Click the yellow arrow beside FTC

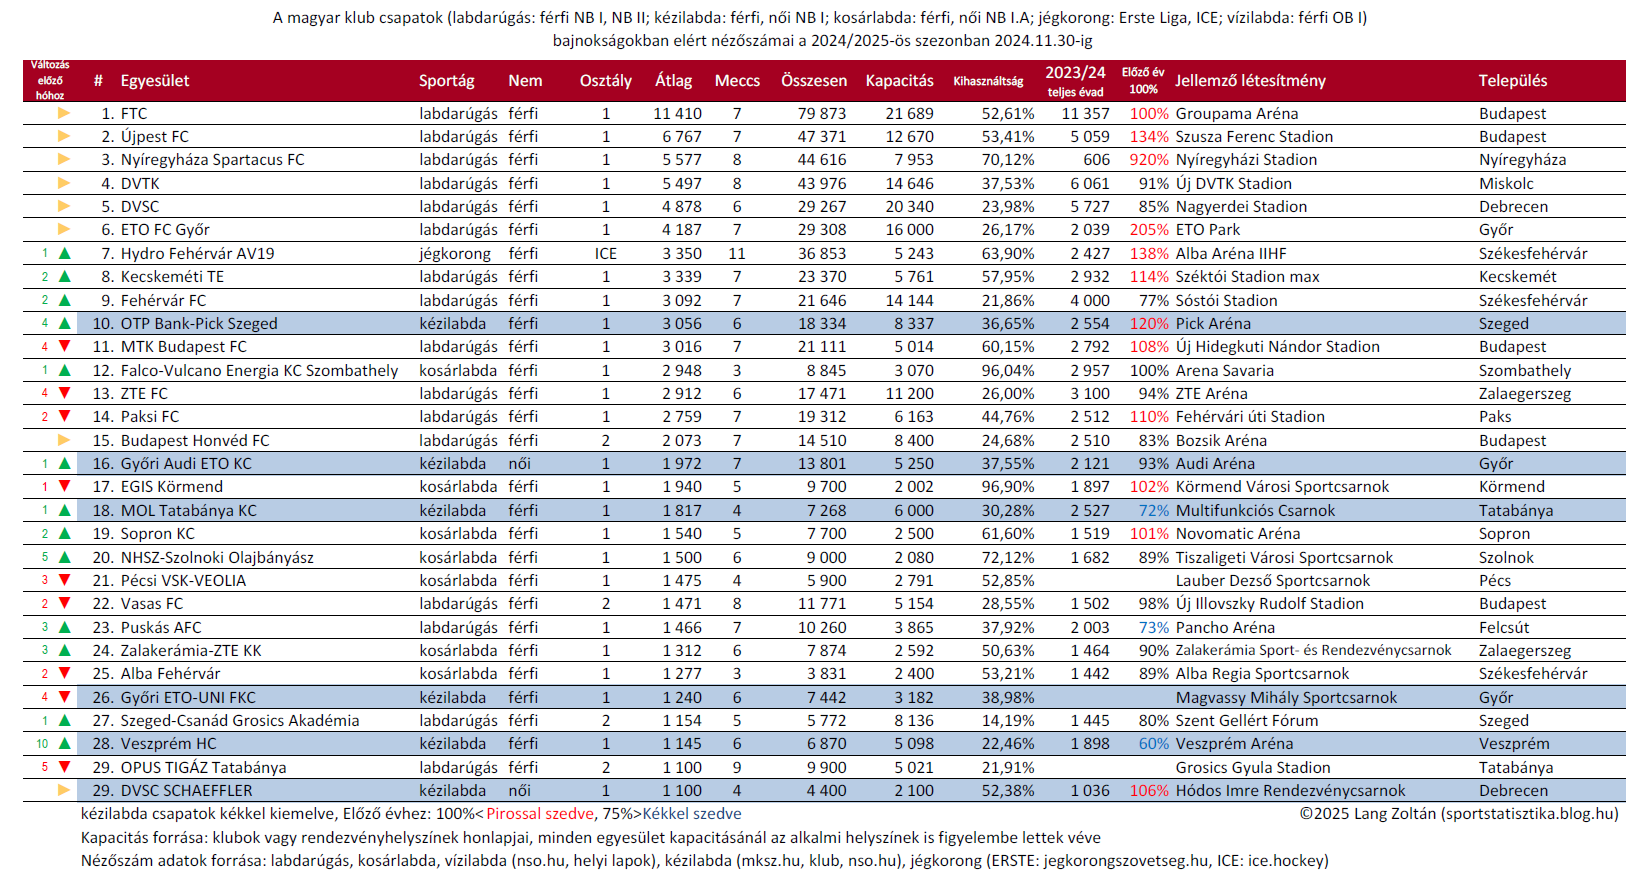64,113
